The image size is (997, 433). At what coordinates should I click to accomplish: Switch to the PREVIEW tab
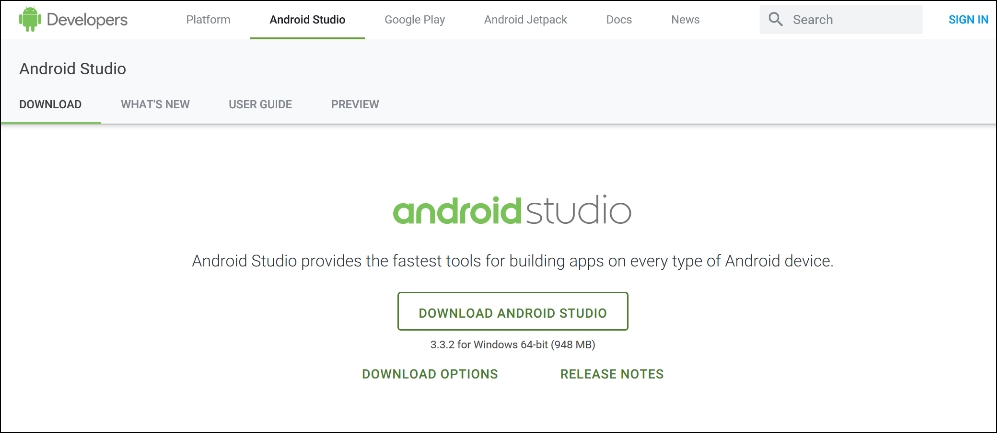click(355, 104)
